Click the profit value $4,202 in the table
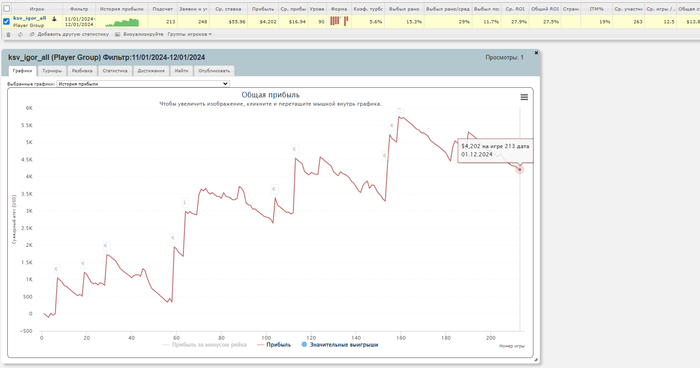Image resolution: width=700 pixels, height=368 pixels. 268,21
